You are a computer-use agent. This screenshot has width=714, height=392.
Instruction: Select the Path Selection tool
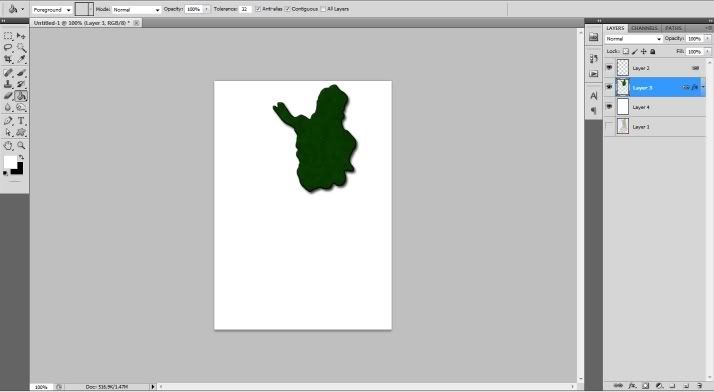tap(8, 132)
